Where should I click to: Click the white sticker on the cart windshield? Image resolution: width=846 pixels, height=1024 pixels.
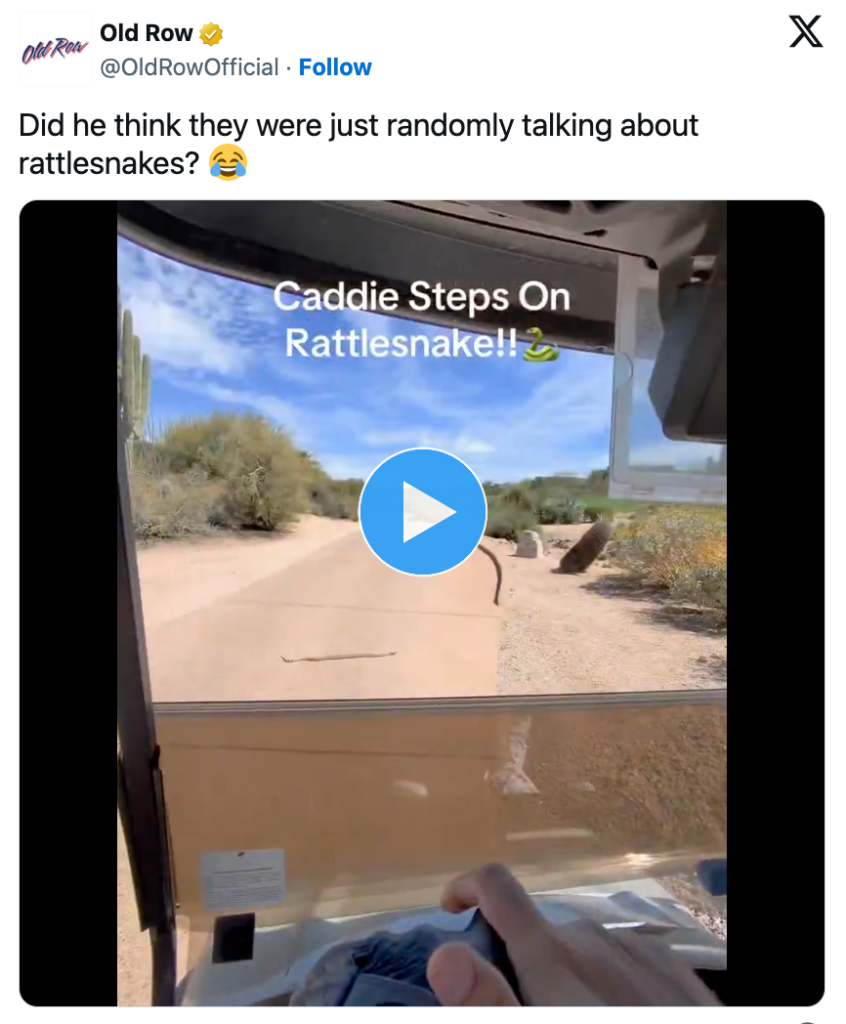(x=242, y=879)
